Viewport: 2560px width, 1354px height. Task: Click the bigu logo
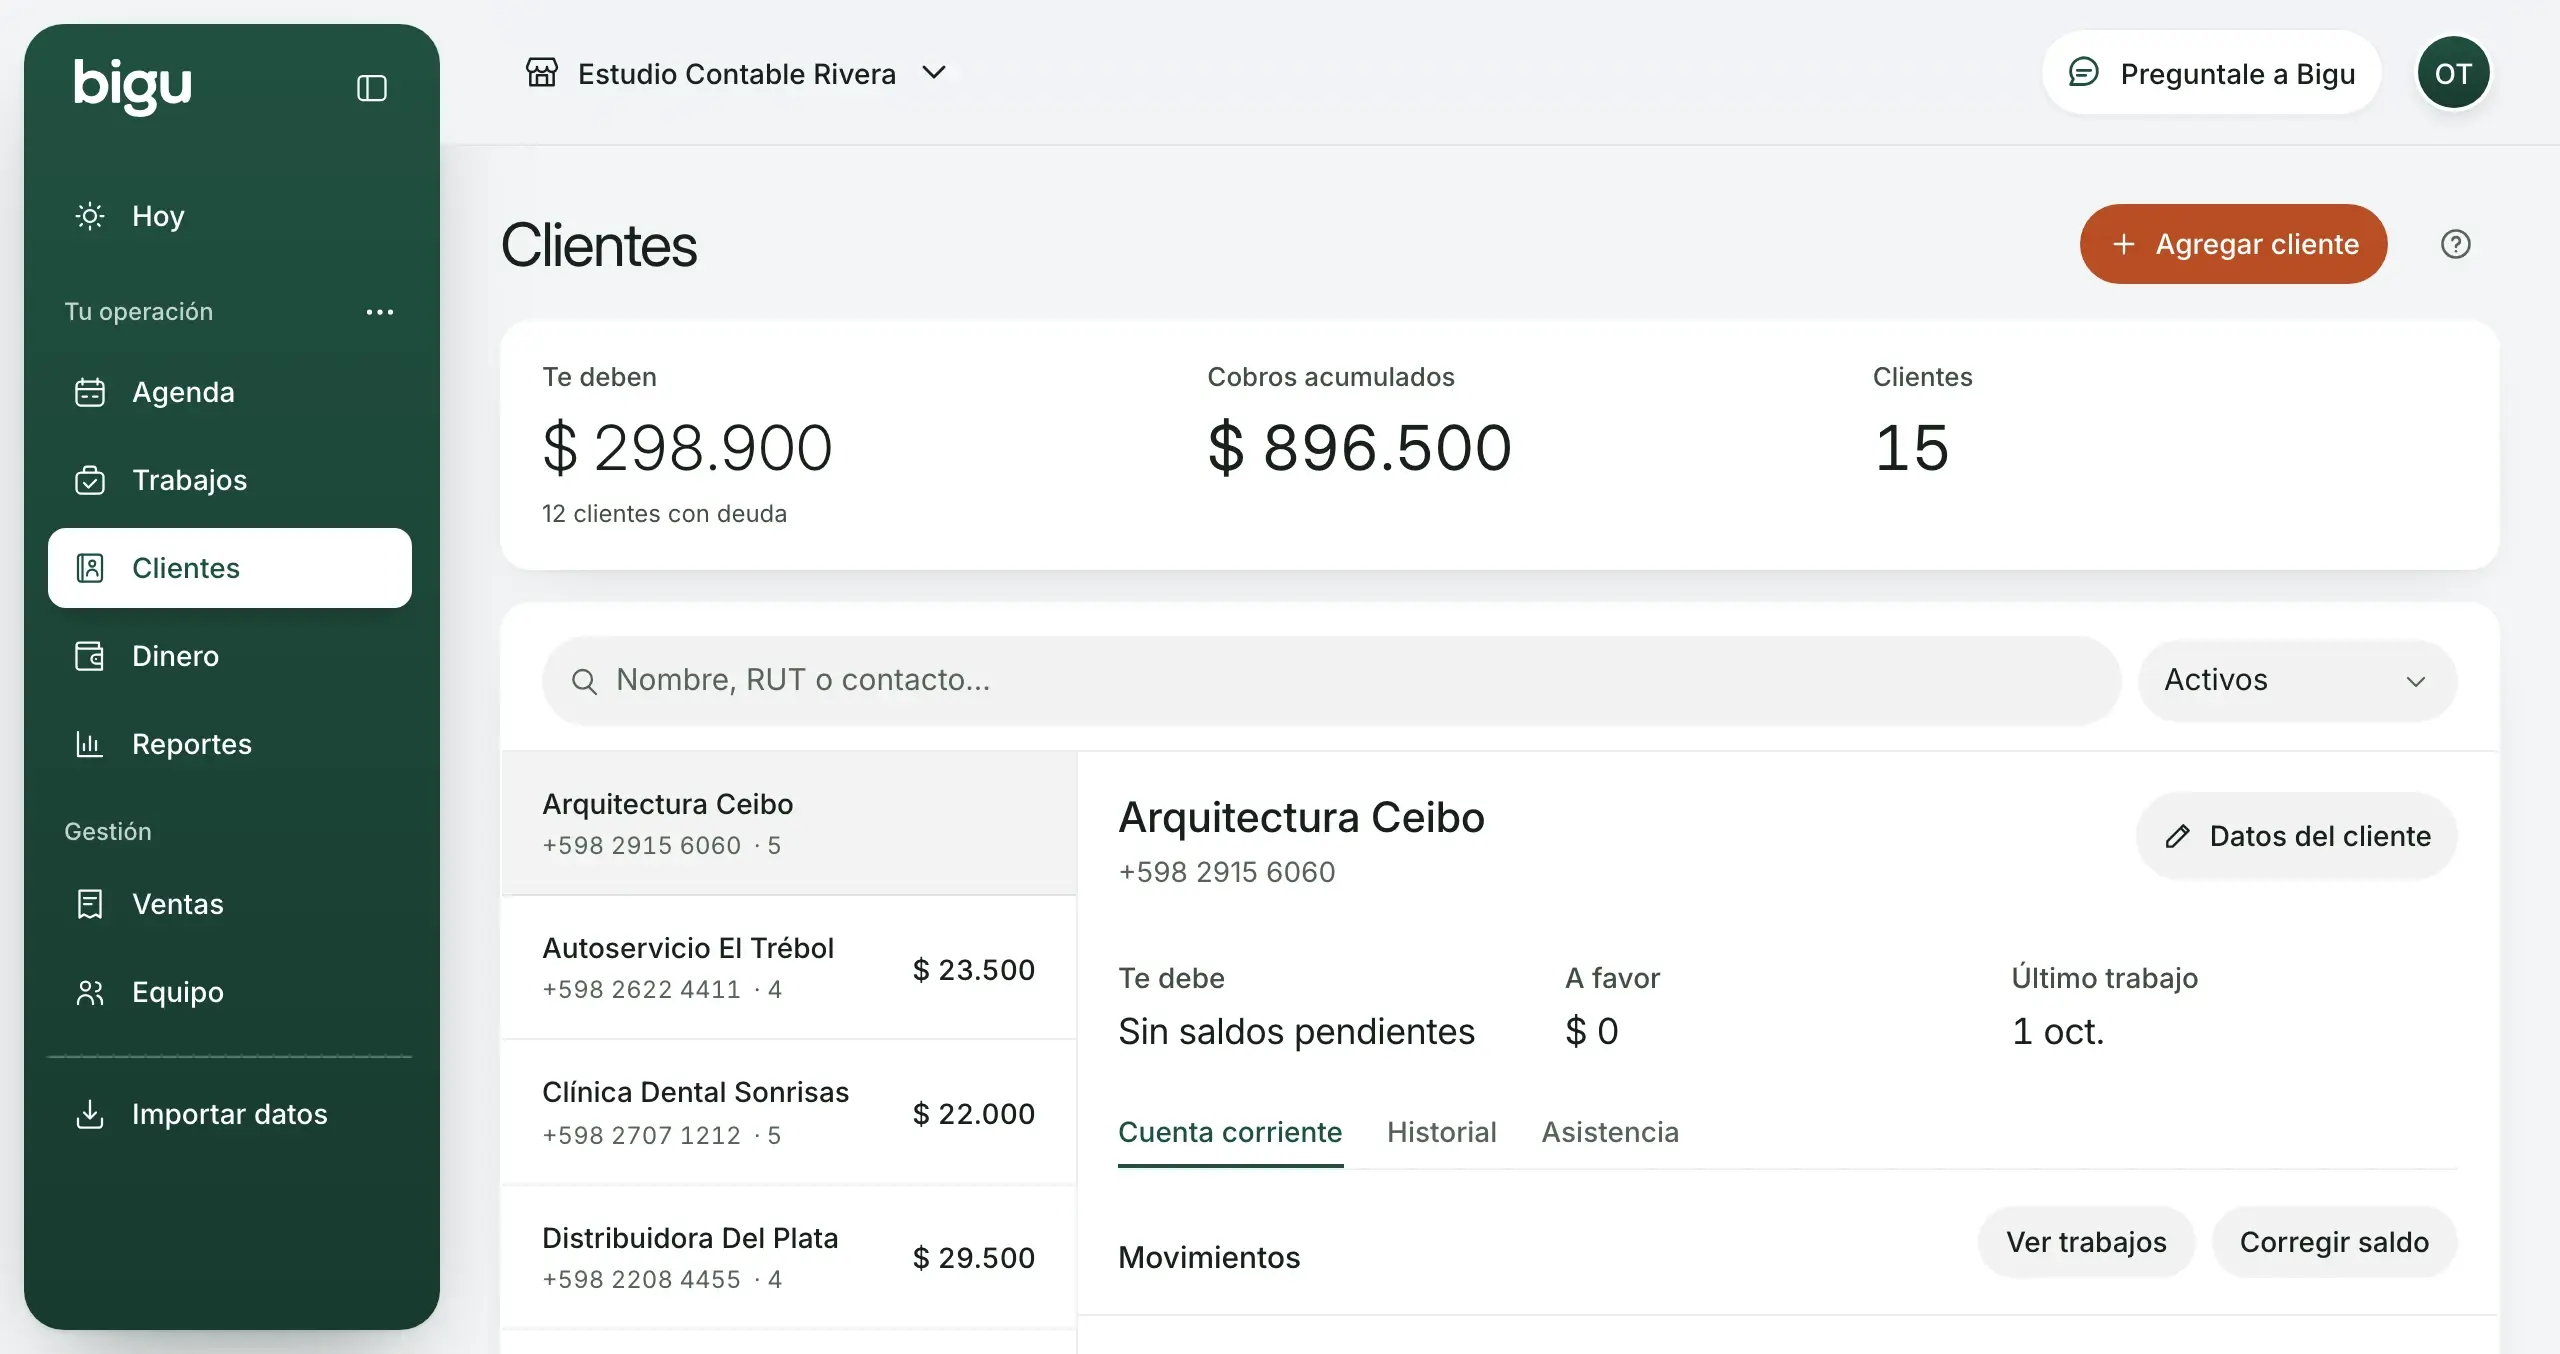pyautogui.click(x=132, y=86)
